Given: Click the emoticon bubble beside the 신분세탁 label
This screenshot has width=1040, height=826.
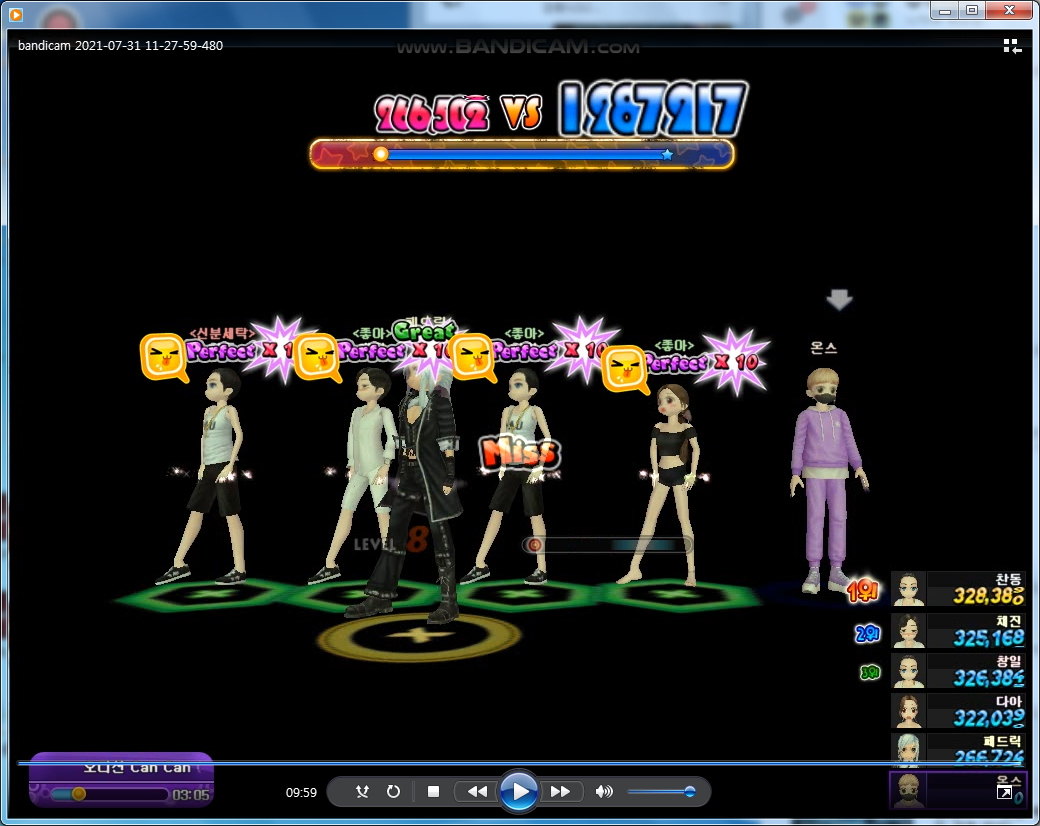Looking at the screenshot, I should coord(163,358).
